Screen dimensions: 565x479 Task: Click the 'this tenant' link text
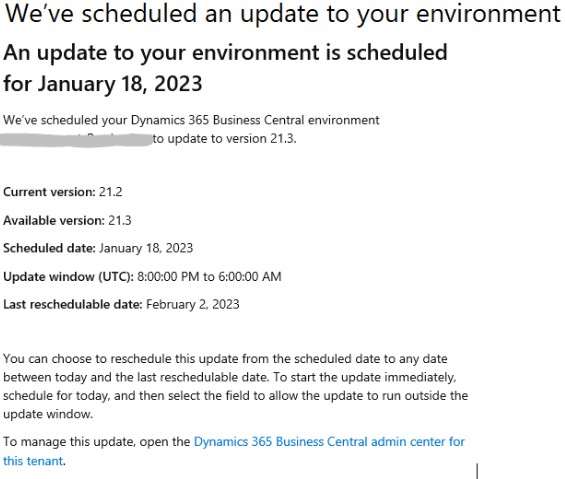tap(33, 461)
